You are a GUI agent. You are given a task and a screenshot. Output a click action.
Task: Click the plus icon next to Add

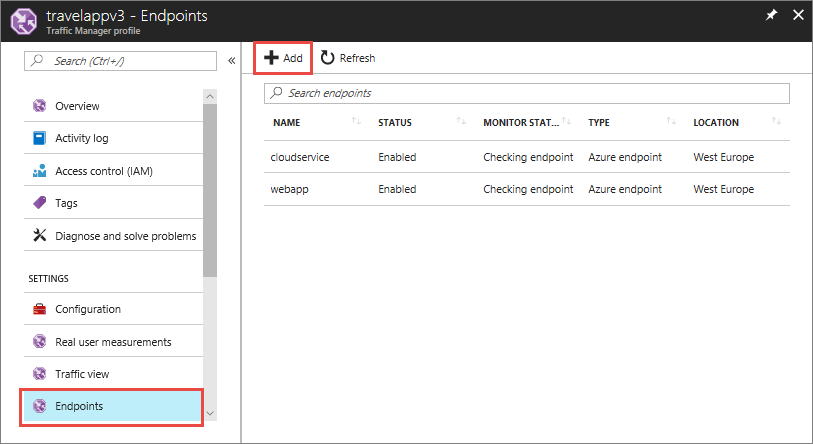[x=271, y=58]
